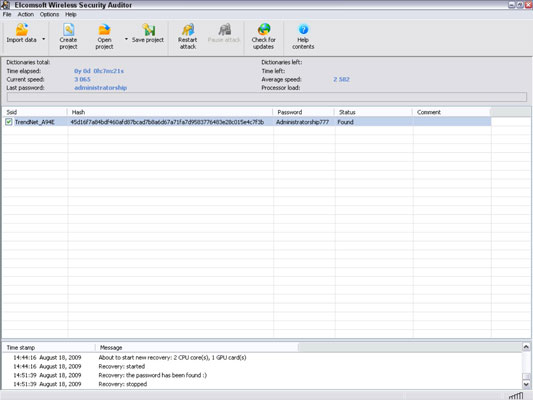Click the Average speed value 2 582
This screenshot has height=400, width=533.
(341, 79)
